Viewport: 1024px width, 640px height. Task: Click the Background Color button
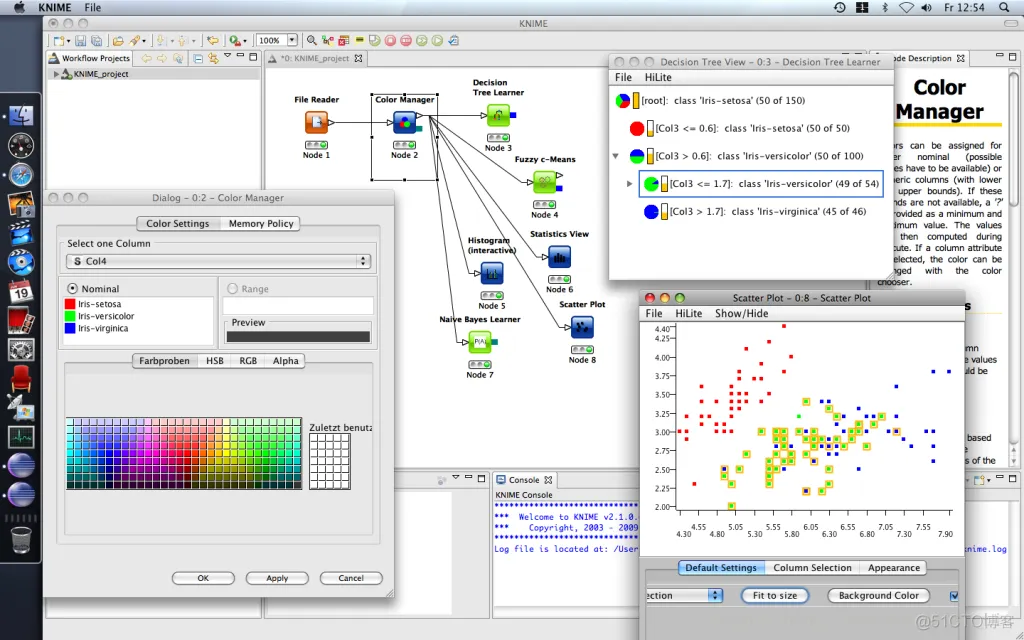coord(878,596)
